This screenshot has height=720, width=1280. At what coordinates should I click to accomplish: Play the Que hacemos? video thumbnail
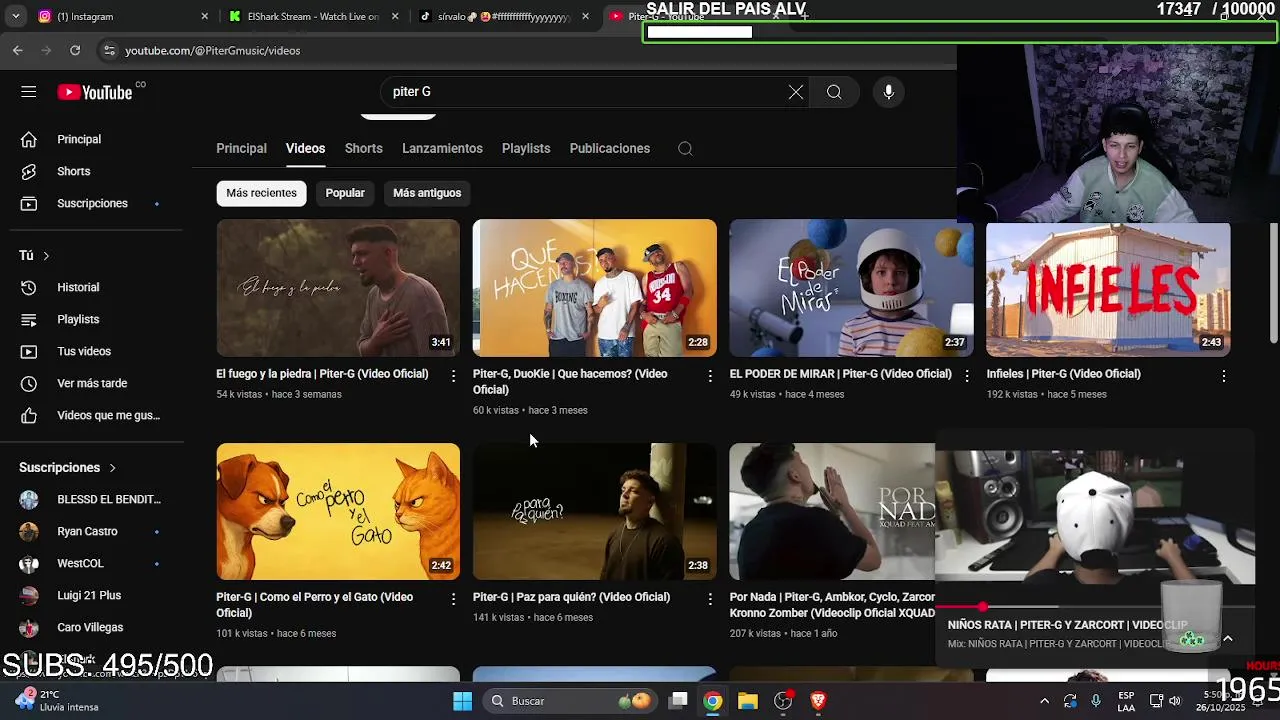pos(595,288)
